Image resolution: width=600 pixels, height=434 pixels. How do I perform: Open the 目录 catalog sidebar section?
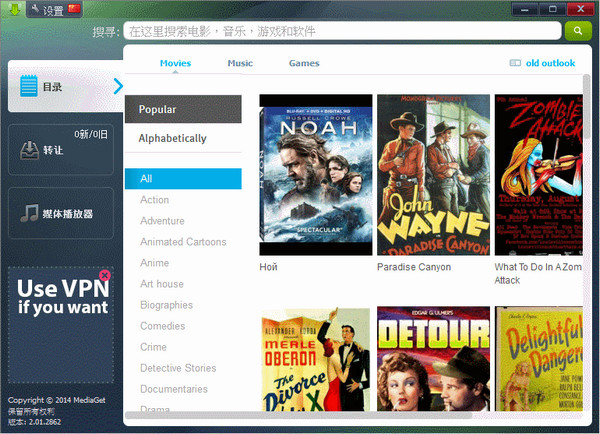coord(60,87)
